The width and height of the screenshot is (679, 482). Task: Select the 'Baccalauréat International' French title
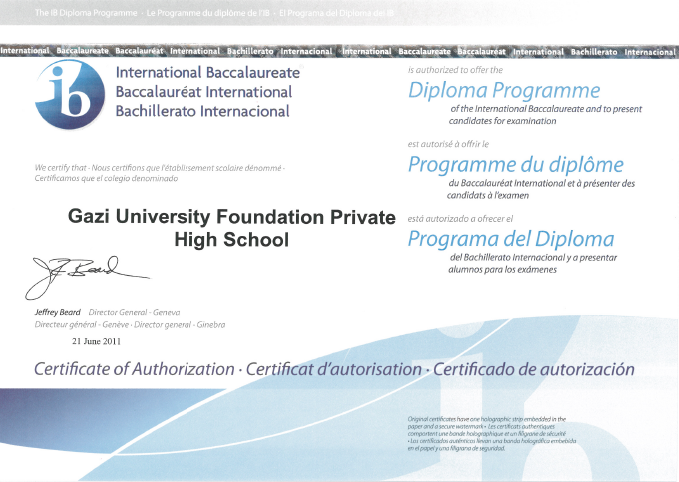pyautogui.click(x=204, y=92)
